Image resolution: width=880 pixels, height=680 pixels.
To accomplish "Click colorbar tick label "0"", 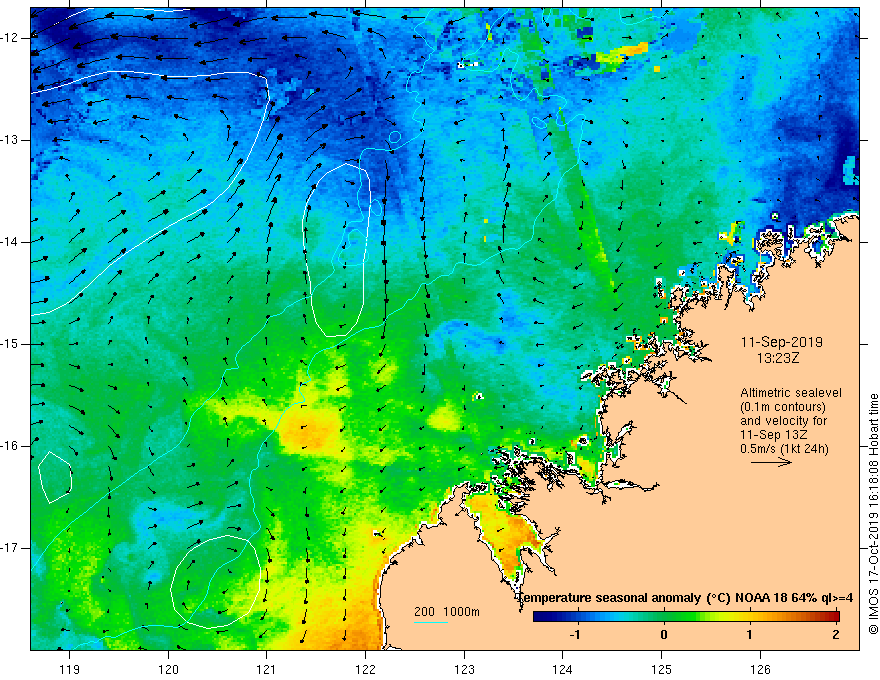I will click(664, 635).
